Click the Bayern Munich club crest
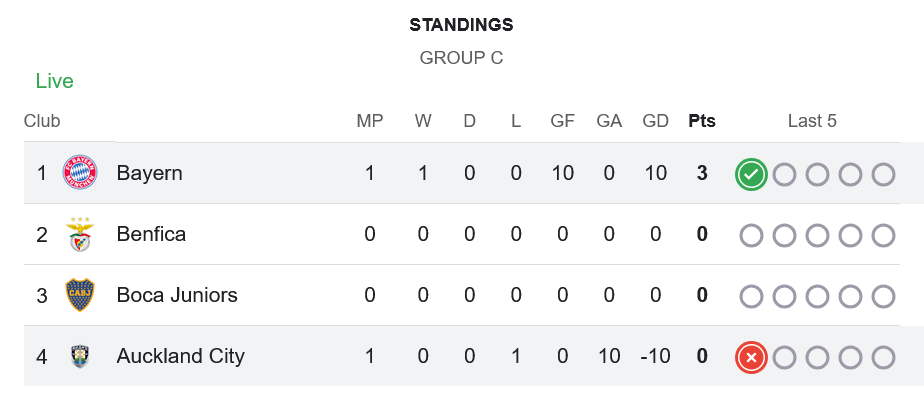 (x=80, y=173)
